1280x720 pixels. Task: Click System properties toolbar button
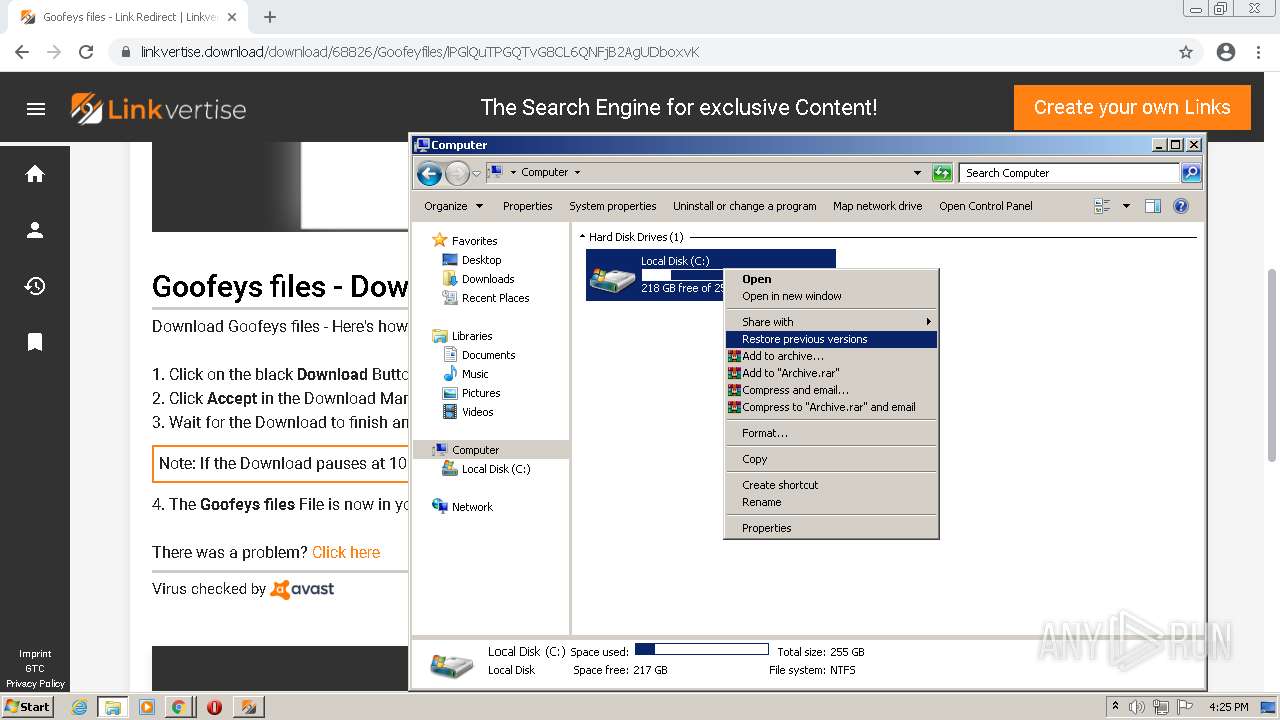(x=612, y=206)
